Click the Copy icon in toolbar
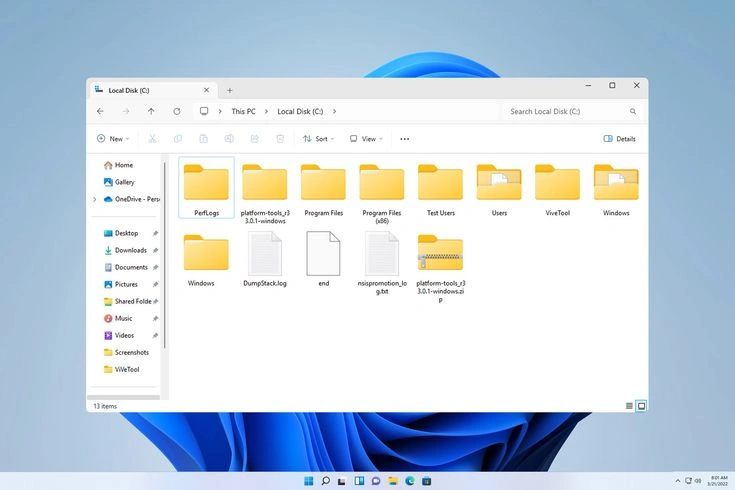Screen dimensions: 735x490 pos(178,139)
